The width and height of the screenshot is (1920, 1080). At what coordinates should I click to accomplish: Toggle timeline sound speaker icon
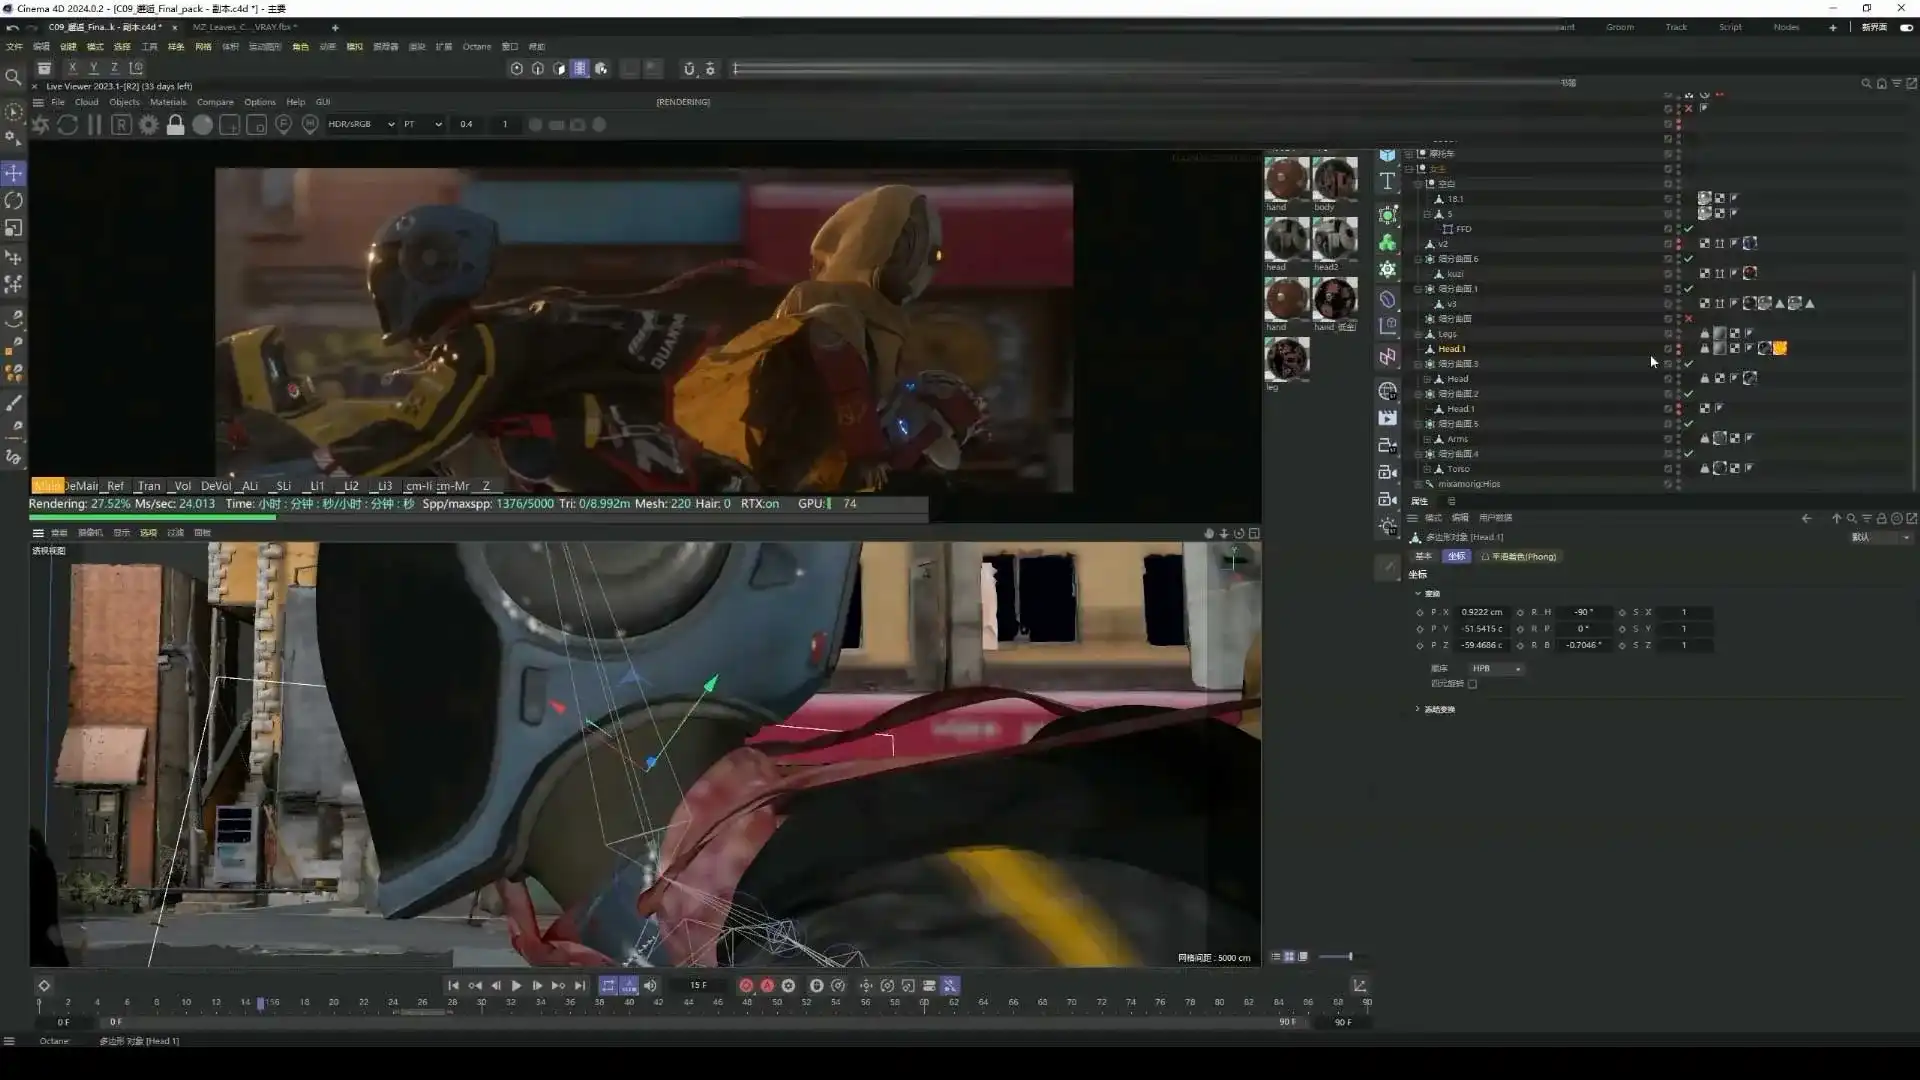[x=650, y=986]
